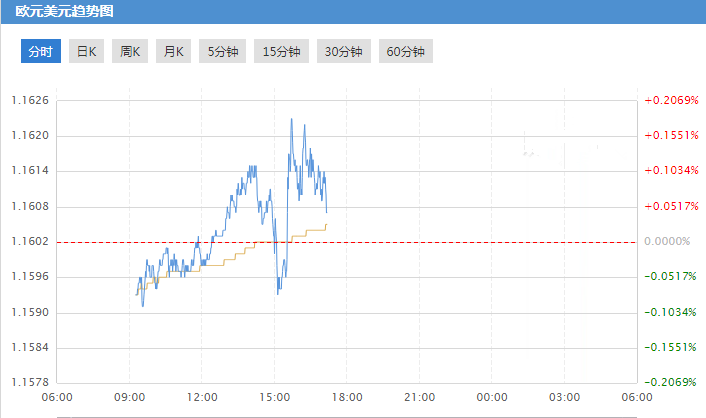
Task: Click the 00:00 time axis label
Action: [493, 397]
